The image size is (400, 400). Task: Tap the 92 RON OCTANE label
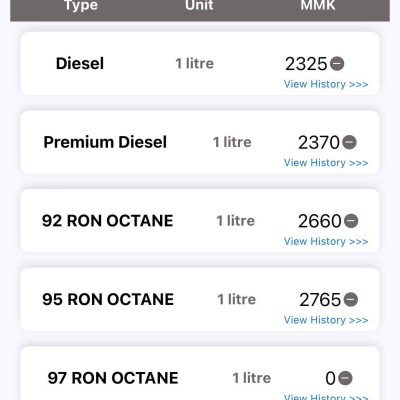(107, 221)
